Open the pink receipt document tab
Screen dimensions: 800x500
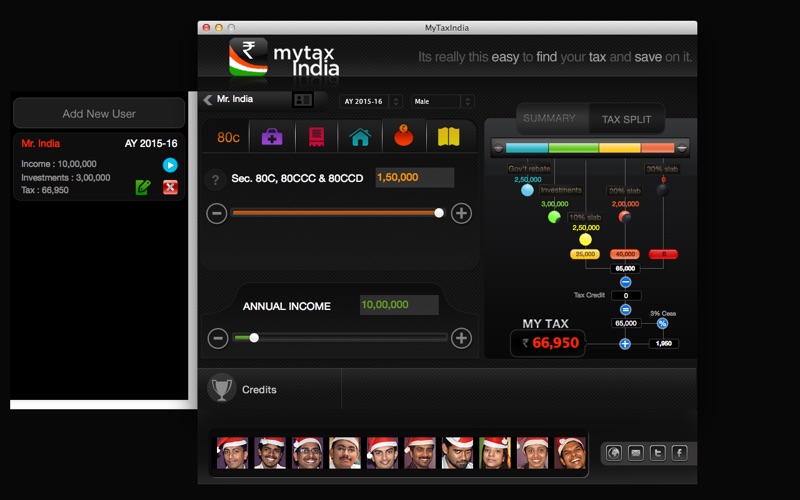(x=316, y=137)
